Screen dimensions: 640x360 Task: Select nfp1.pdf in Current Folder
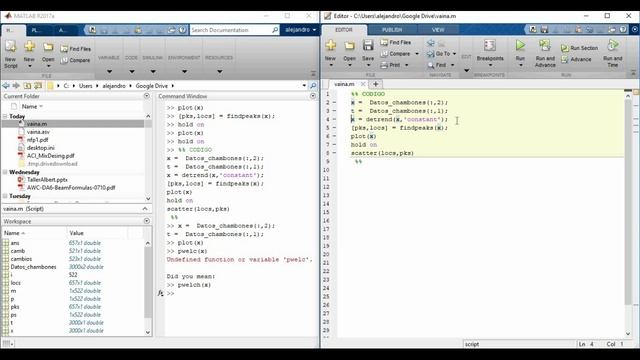(x=38, y=140)
